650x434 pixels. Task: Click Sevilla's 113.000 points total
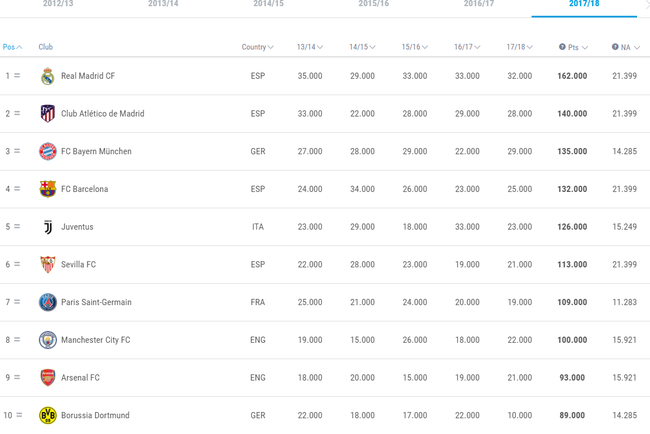[572, 264]
